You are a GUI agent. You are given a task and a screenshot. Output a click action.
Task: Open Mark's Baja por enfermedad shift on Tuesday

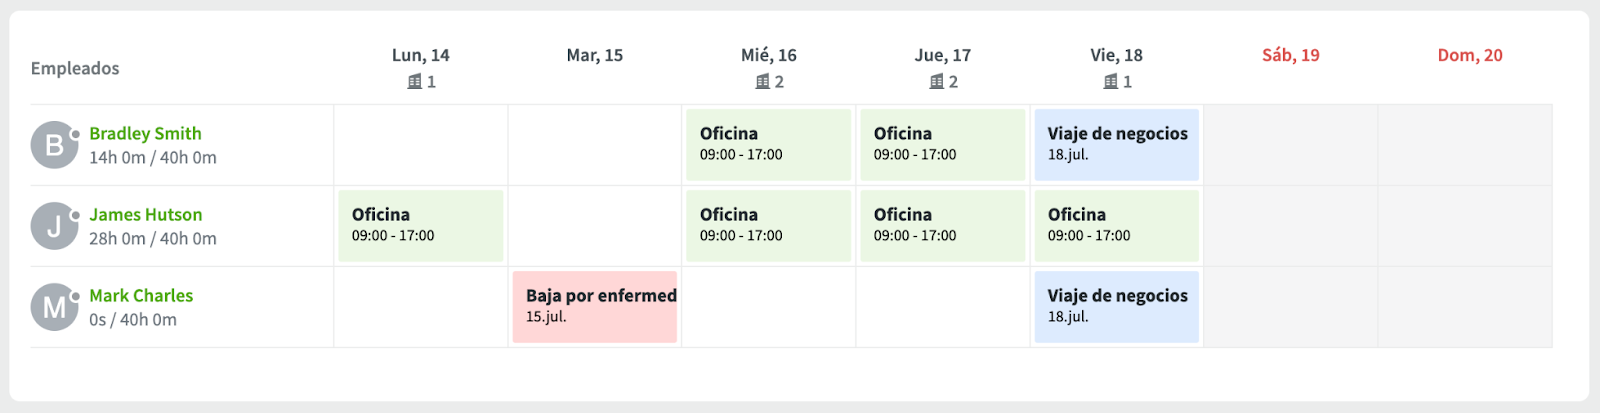coord(595,307)
